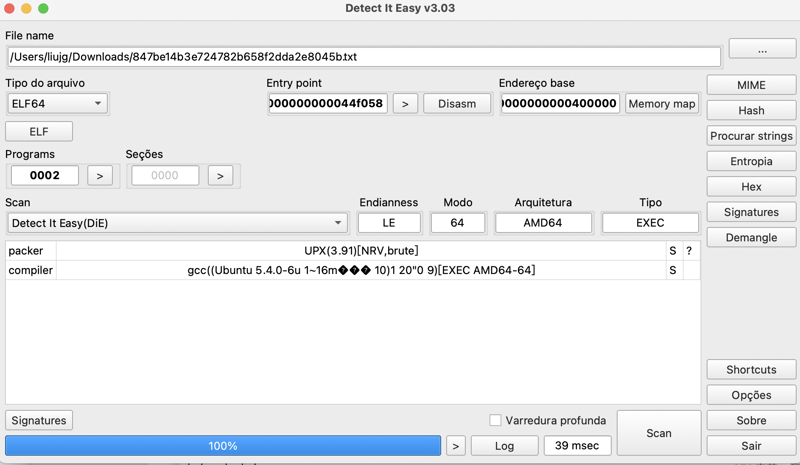Viewport: 800px width, 465px height.
Task: Open the Memory map
Action: pyautogui.click(x=662, y=104)
